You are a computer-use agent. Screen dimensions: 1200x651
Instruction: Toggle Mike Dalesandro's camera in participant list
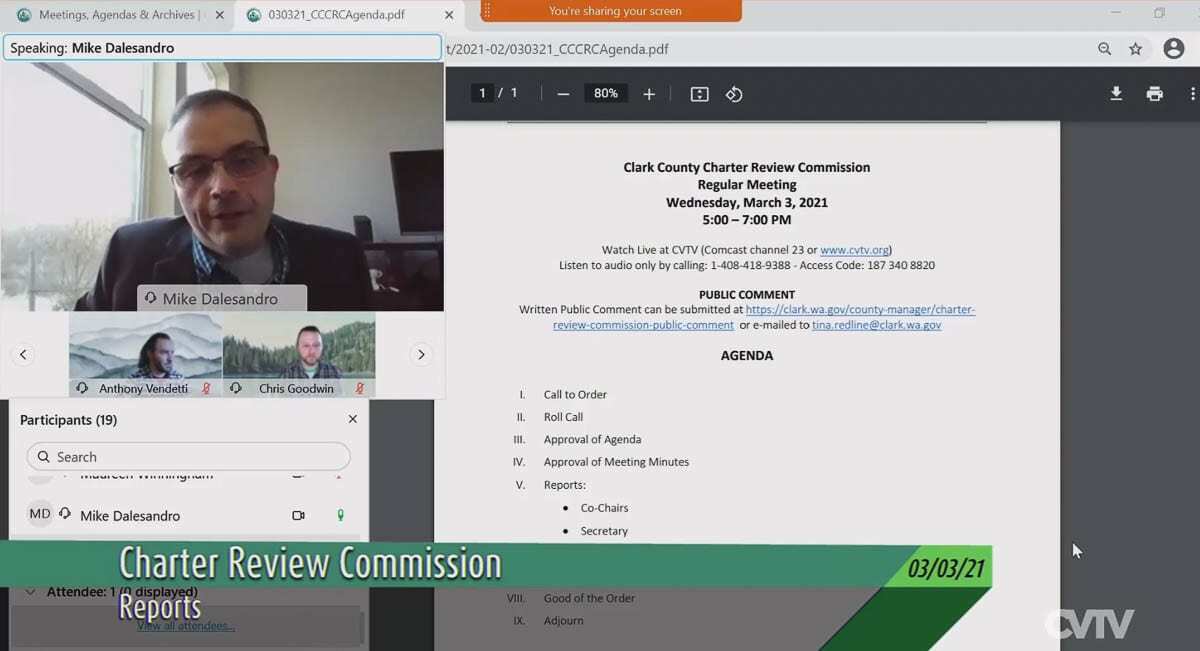pos(298,516)
